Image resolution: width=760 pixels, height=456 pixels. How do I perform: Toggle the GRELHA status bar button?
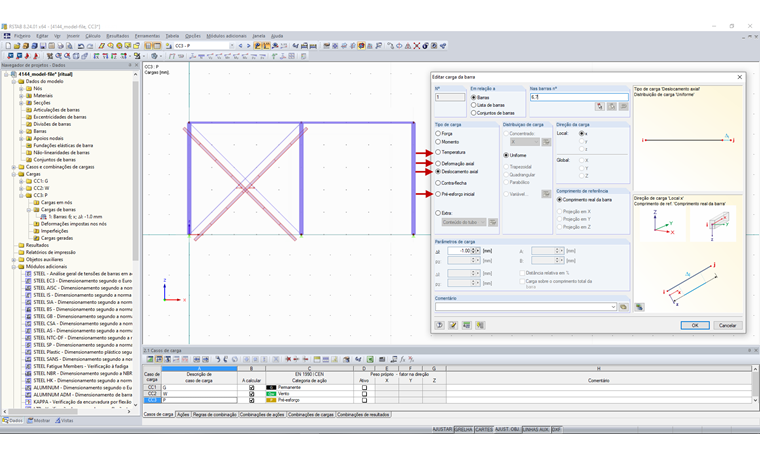pyautogui.click(x=463, y=429)
